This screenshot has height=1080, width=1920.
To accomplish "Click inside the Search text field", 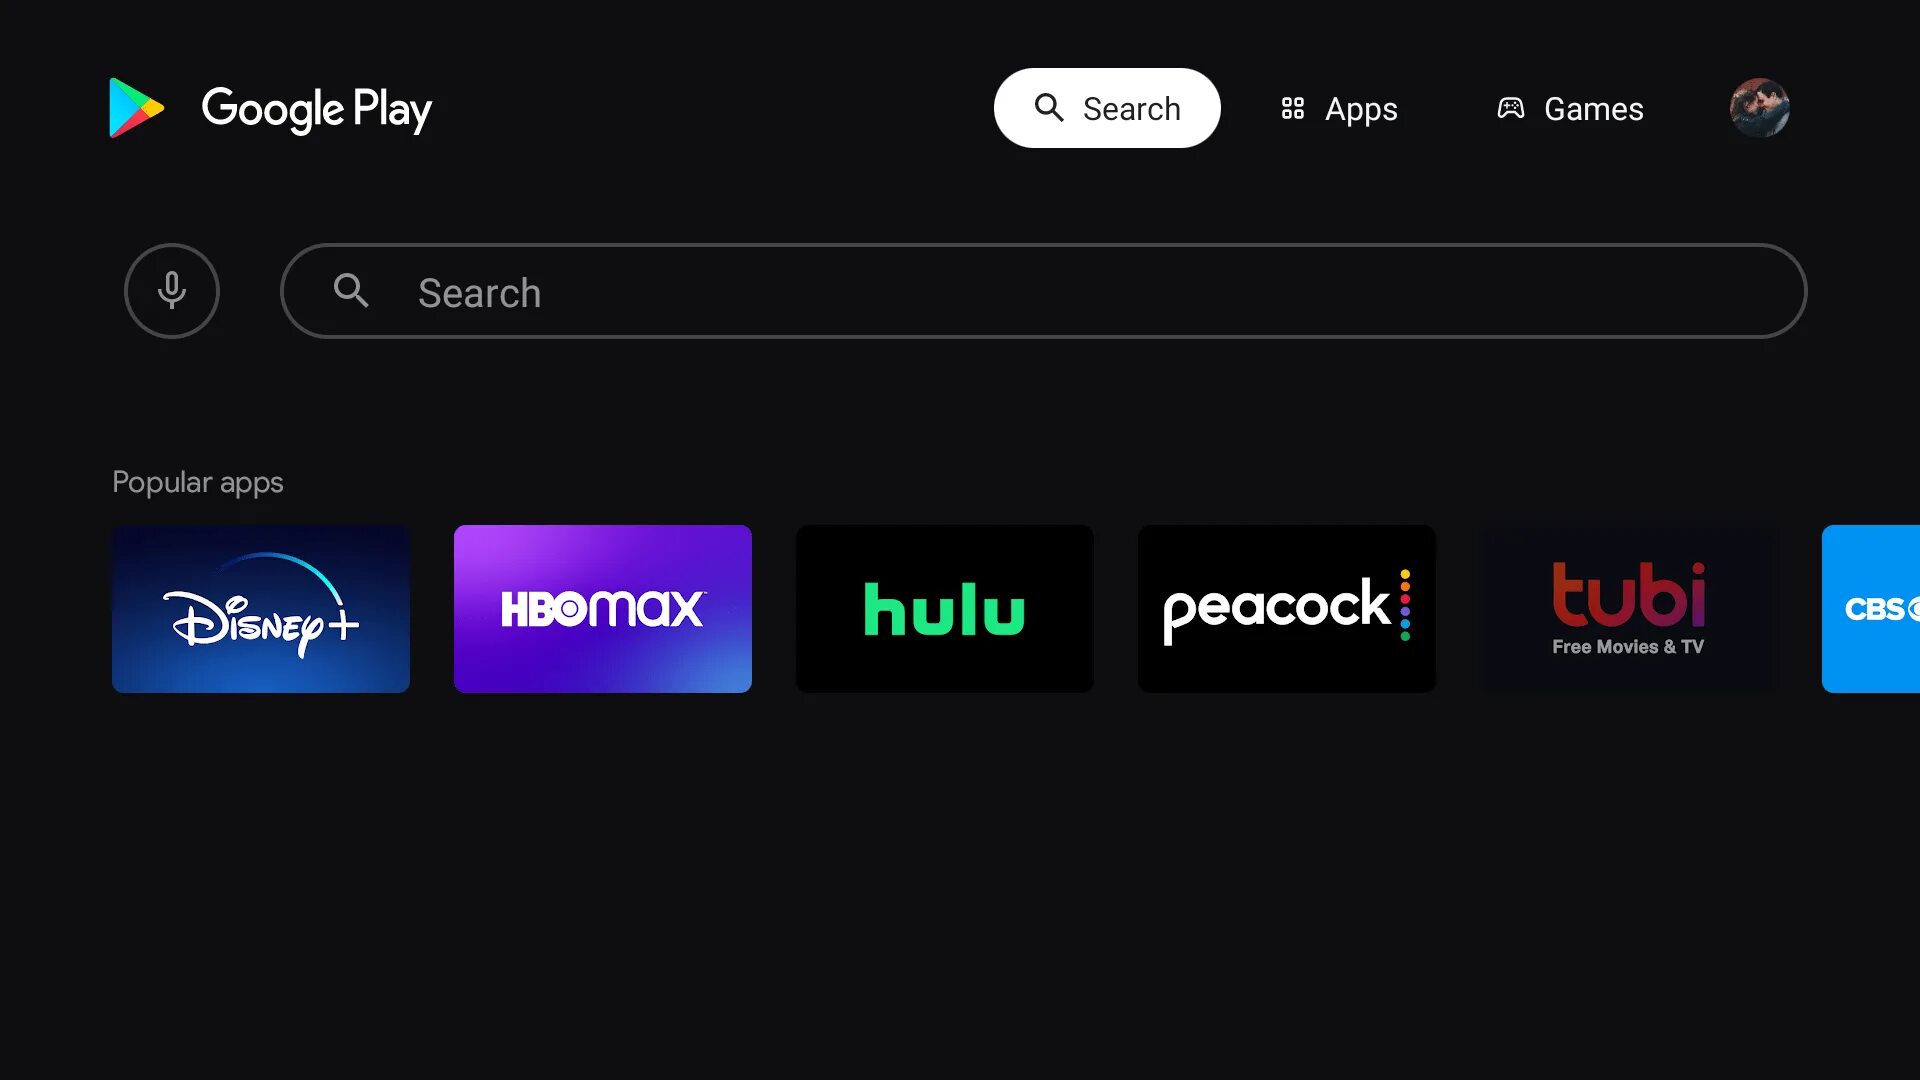I will (x=1044, y=291).
